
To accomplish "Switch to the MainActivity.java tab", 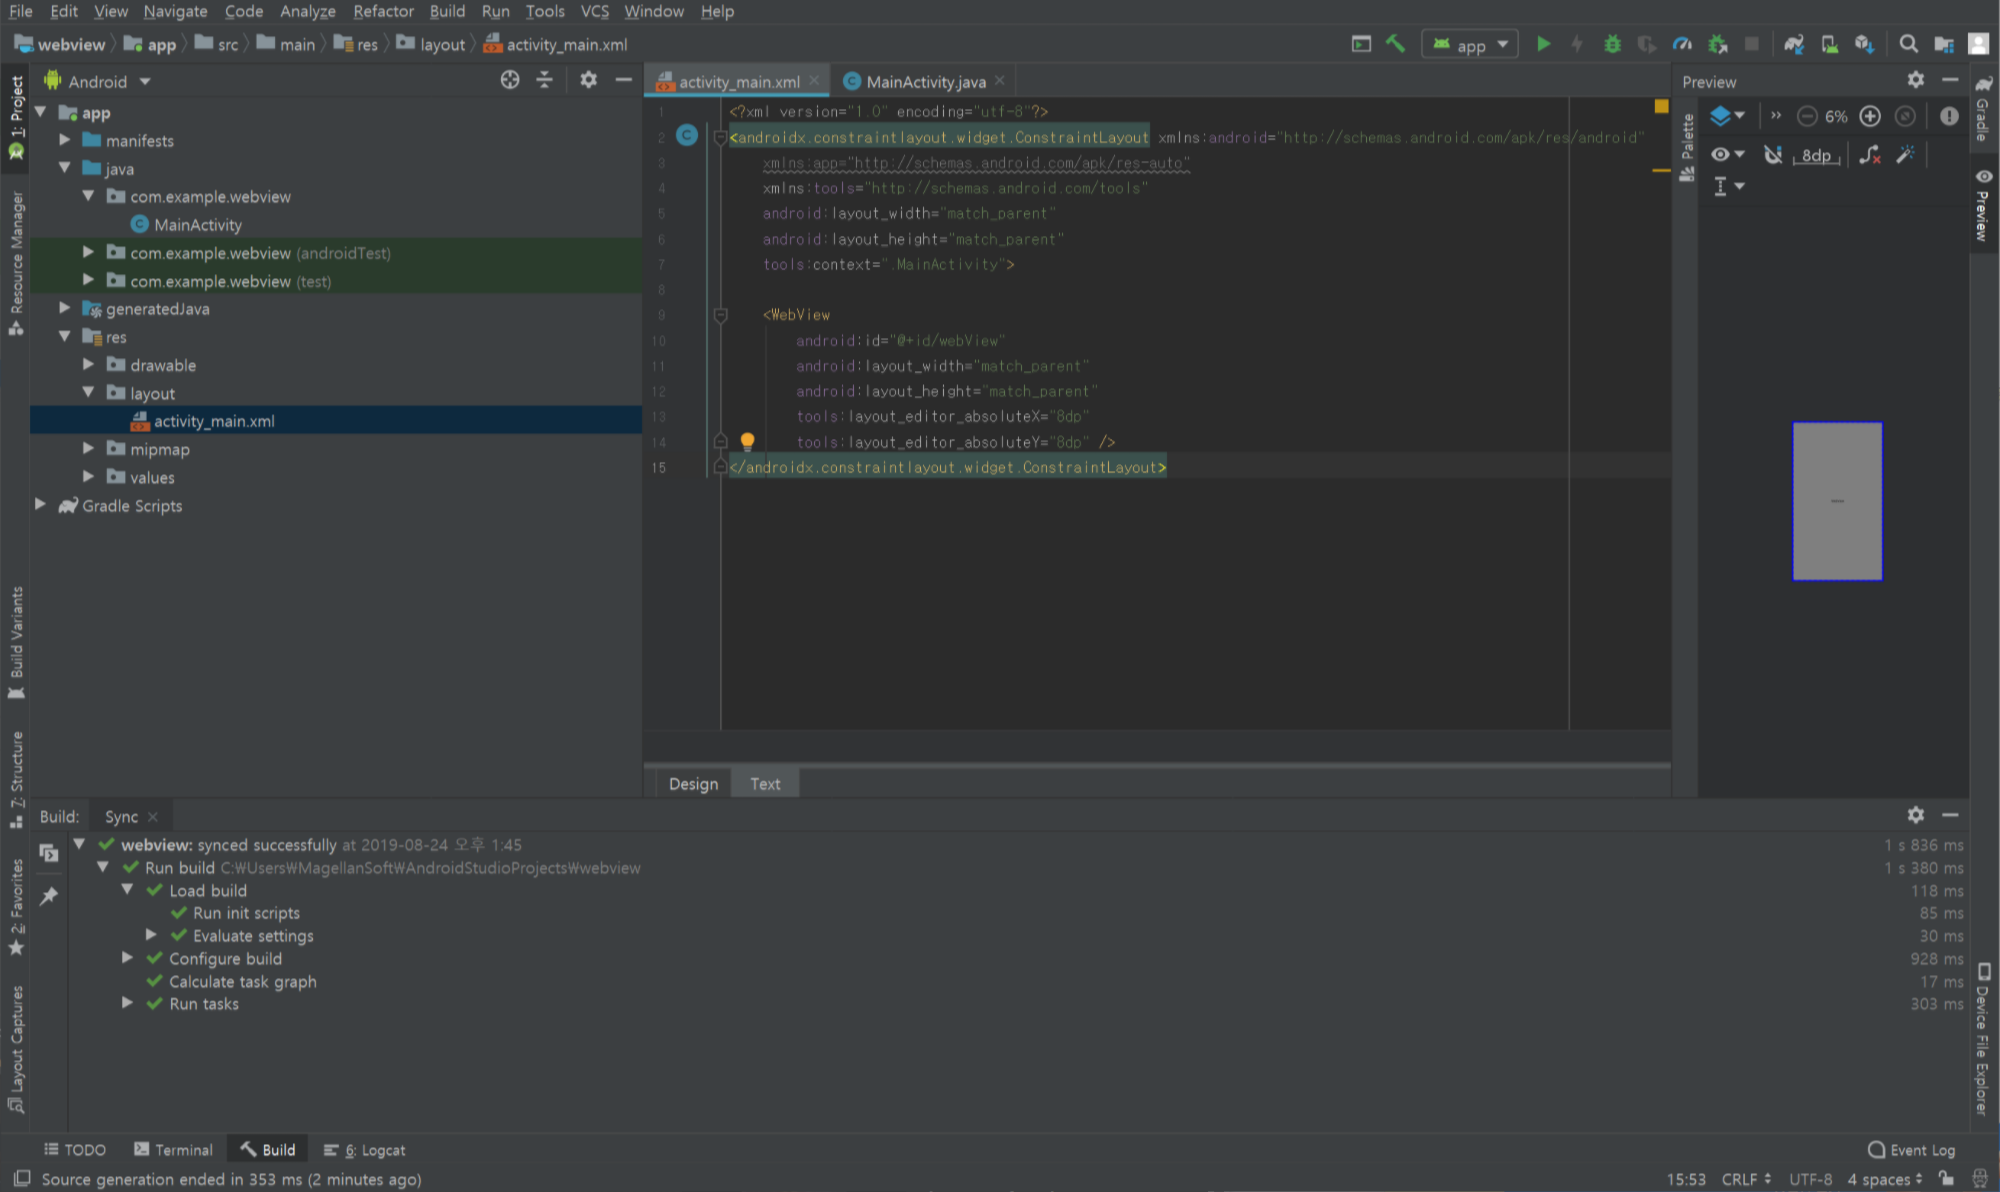I will click(925, 82).
